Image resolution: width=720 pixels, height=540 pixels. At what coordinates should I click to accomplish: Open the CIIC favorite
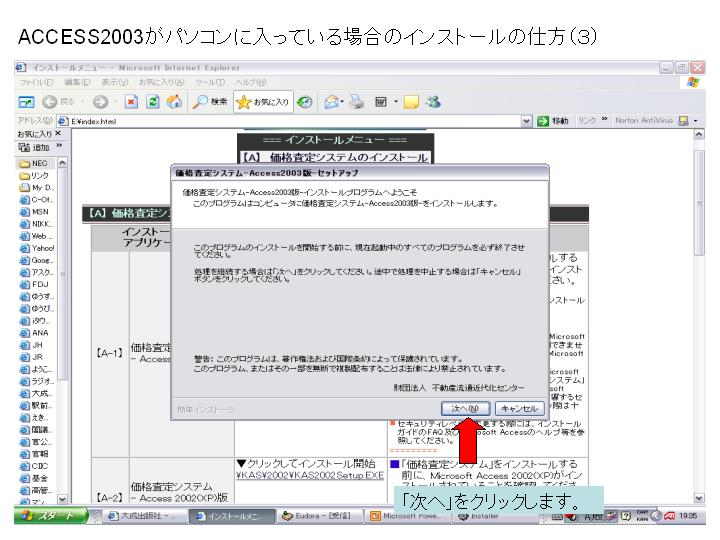[x=34, y=466]
